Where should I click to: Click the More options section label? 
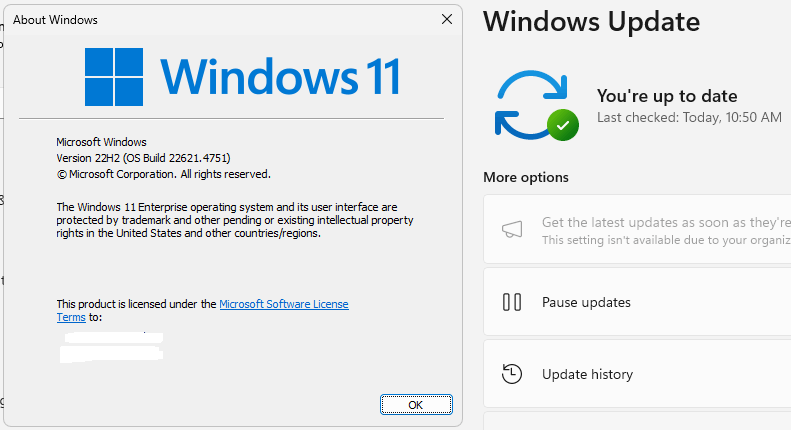526,177
